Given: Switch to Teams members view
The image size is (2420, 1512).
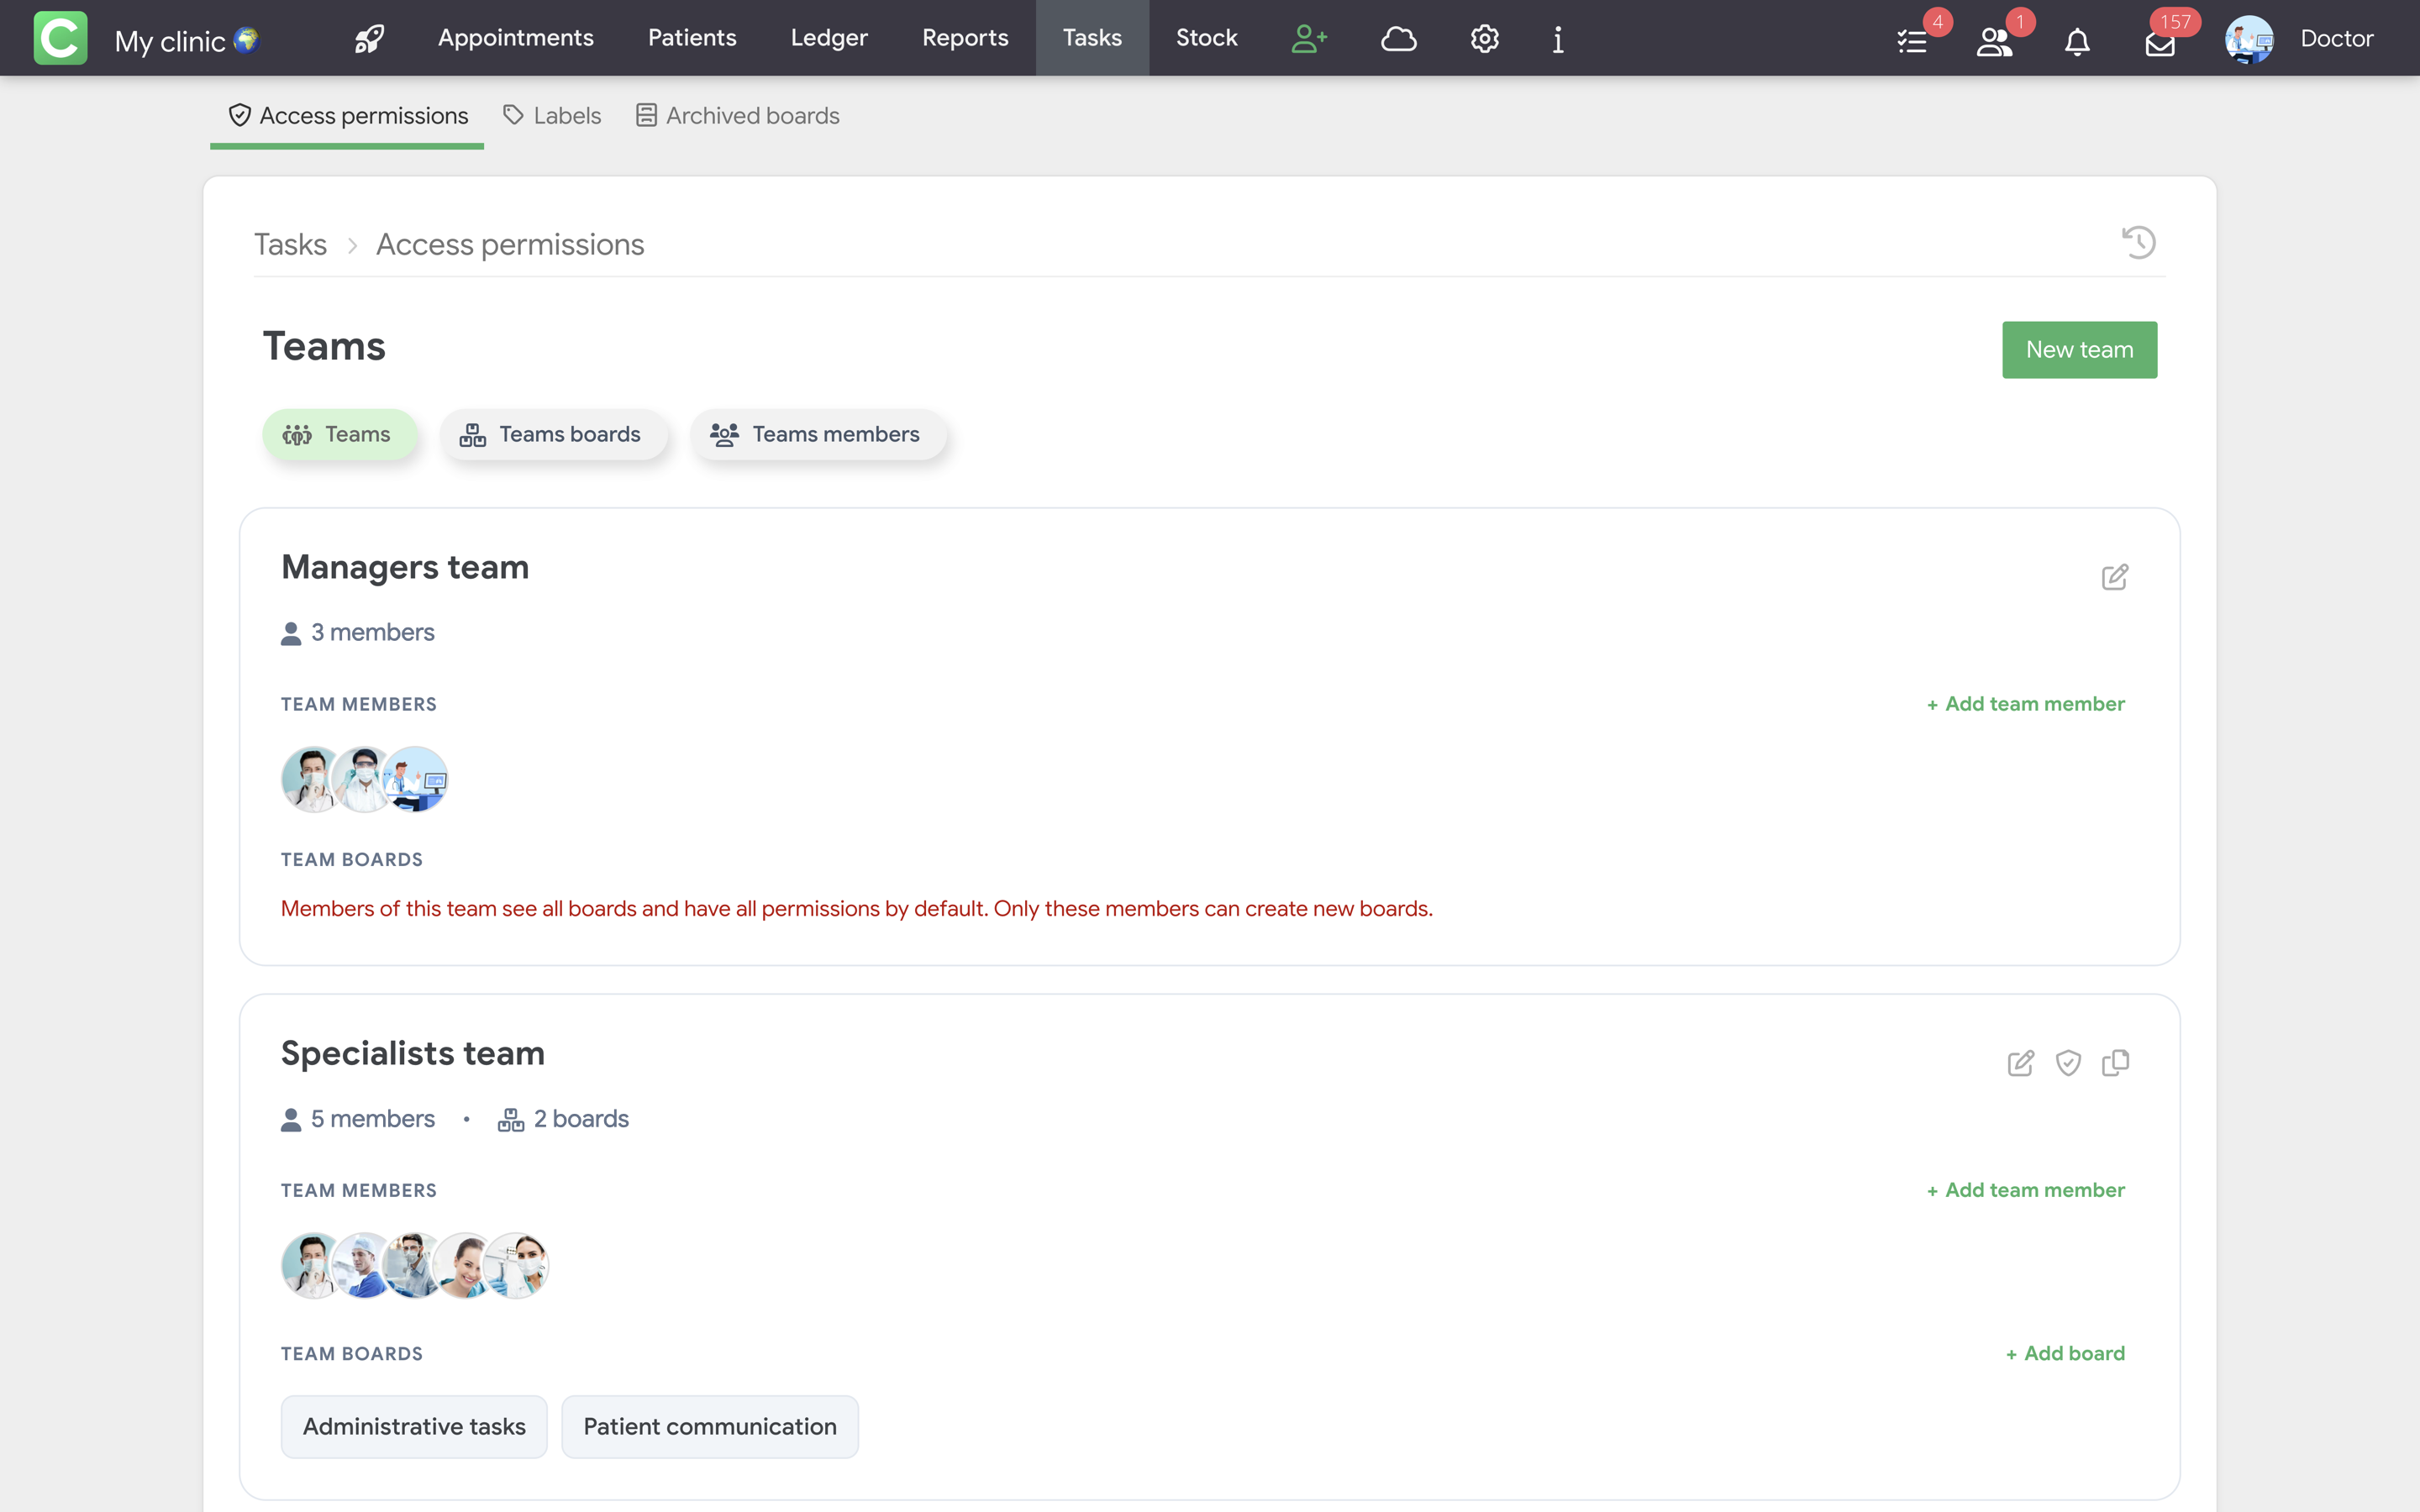Looking at the screenshot, I should coord(816,434).
